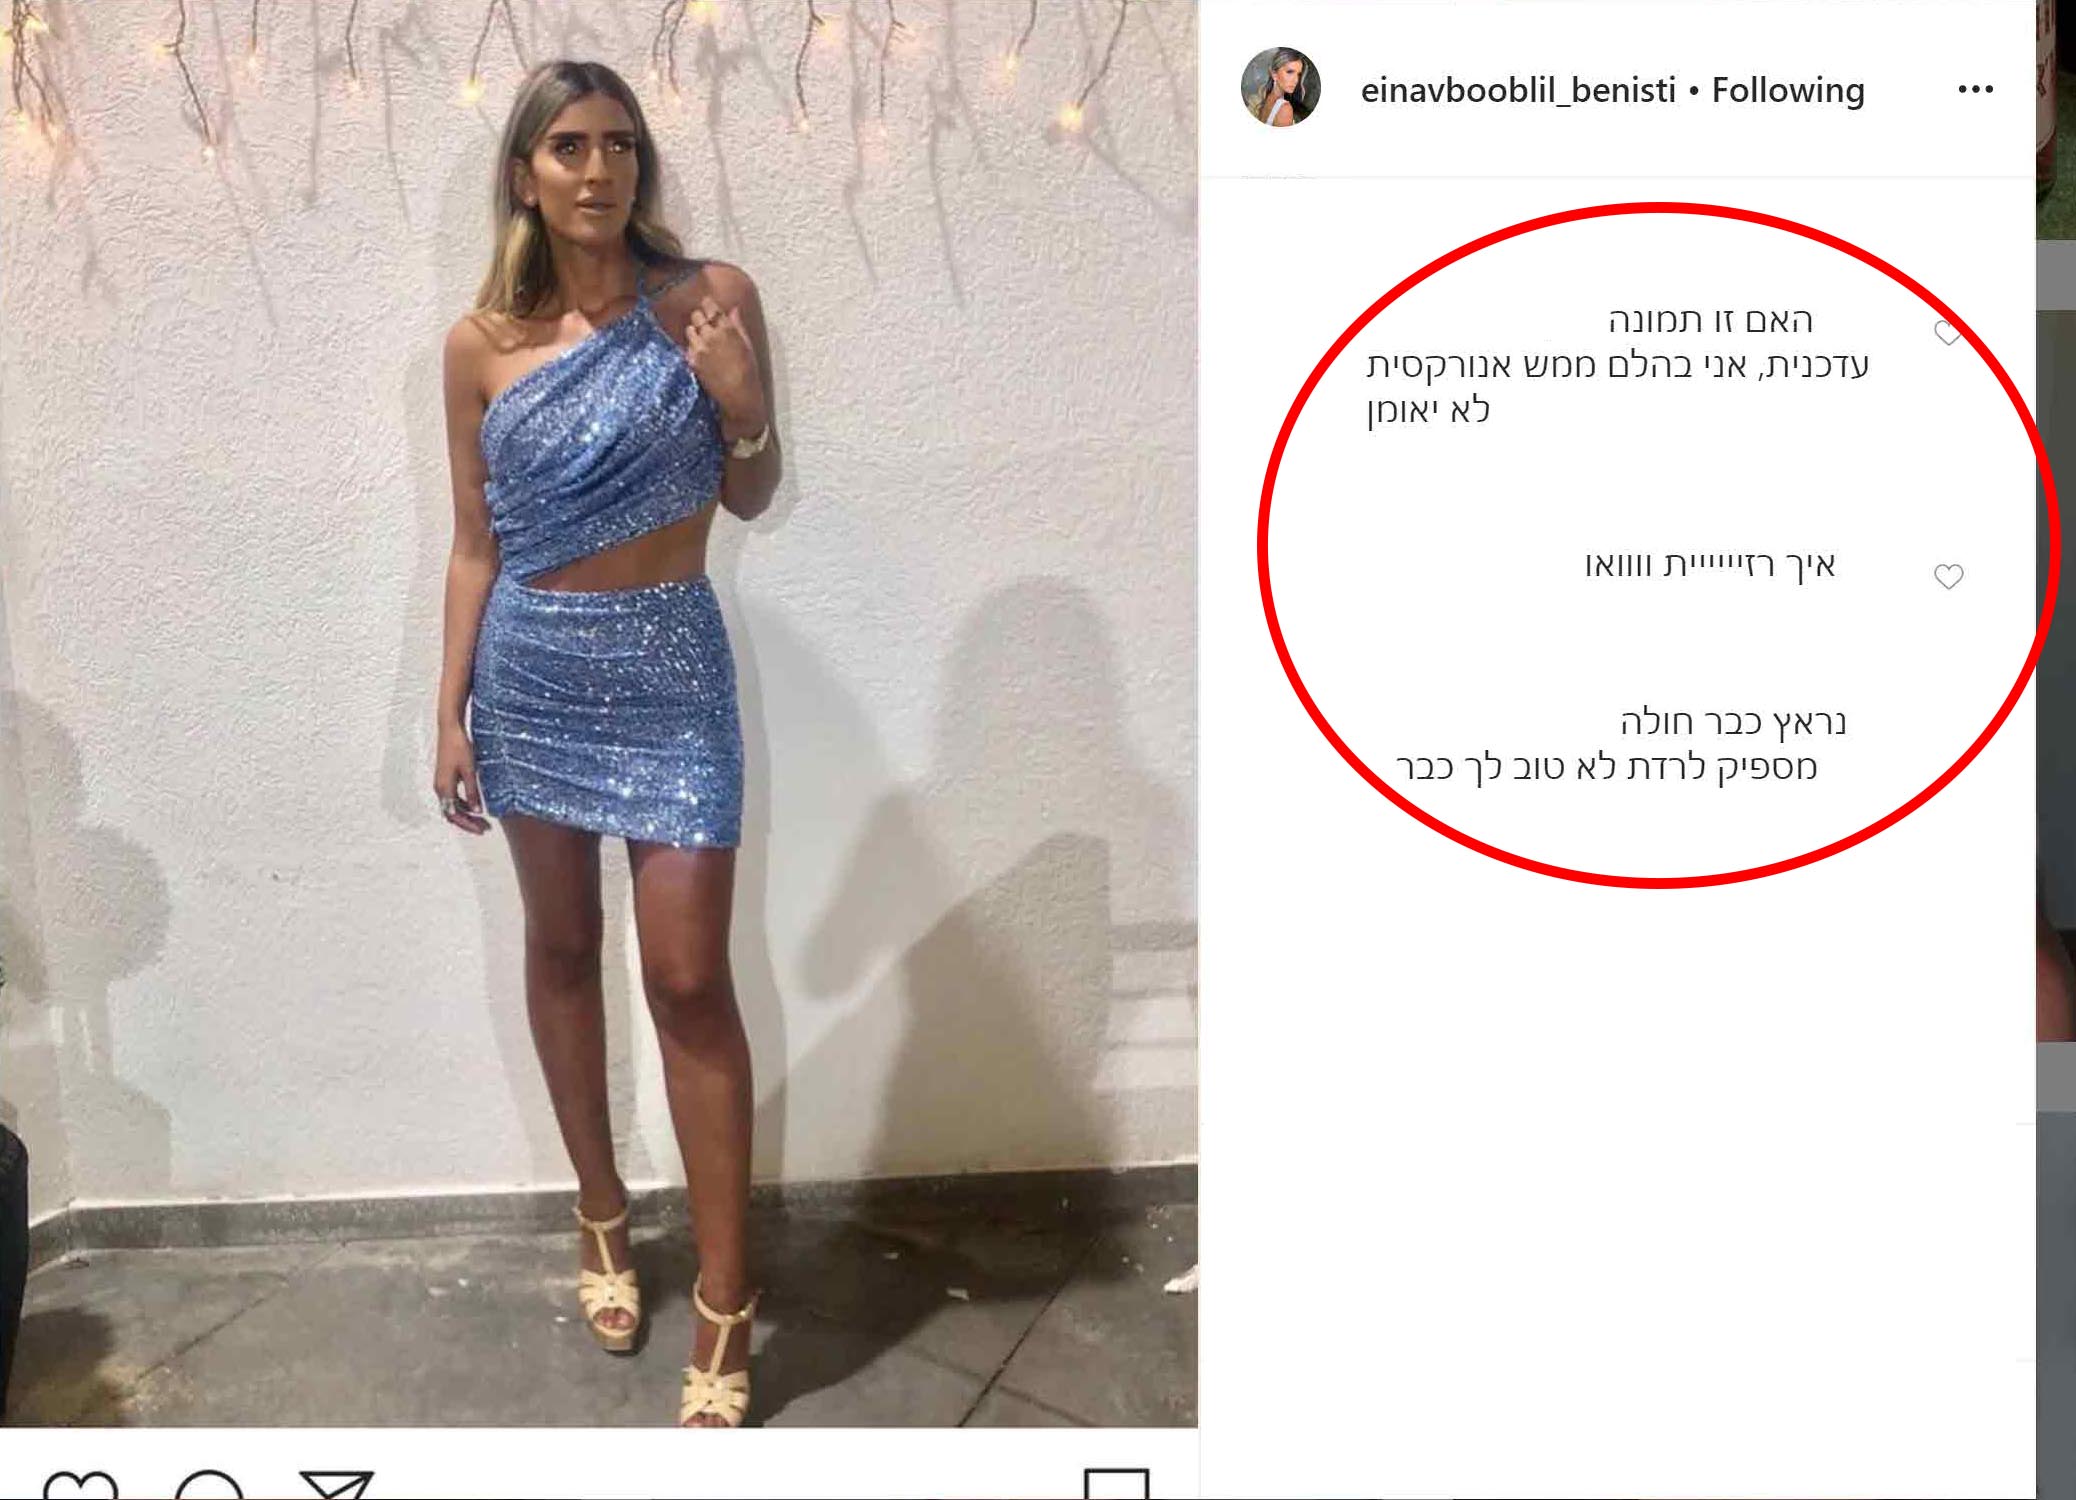Like the first comment using its heart icon

[x=1947, y=332]
